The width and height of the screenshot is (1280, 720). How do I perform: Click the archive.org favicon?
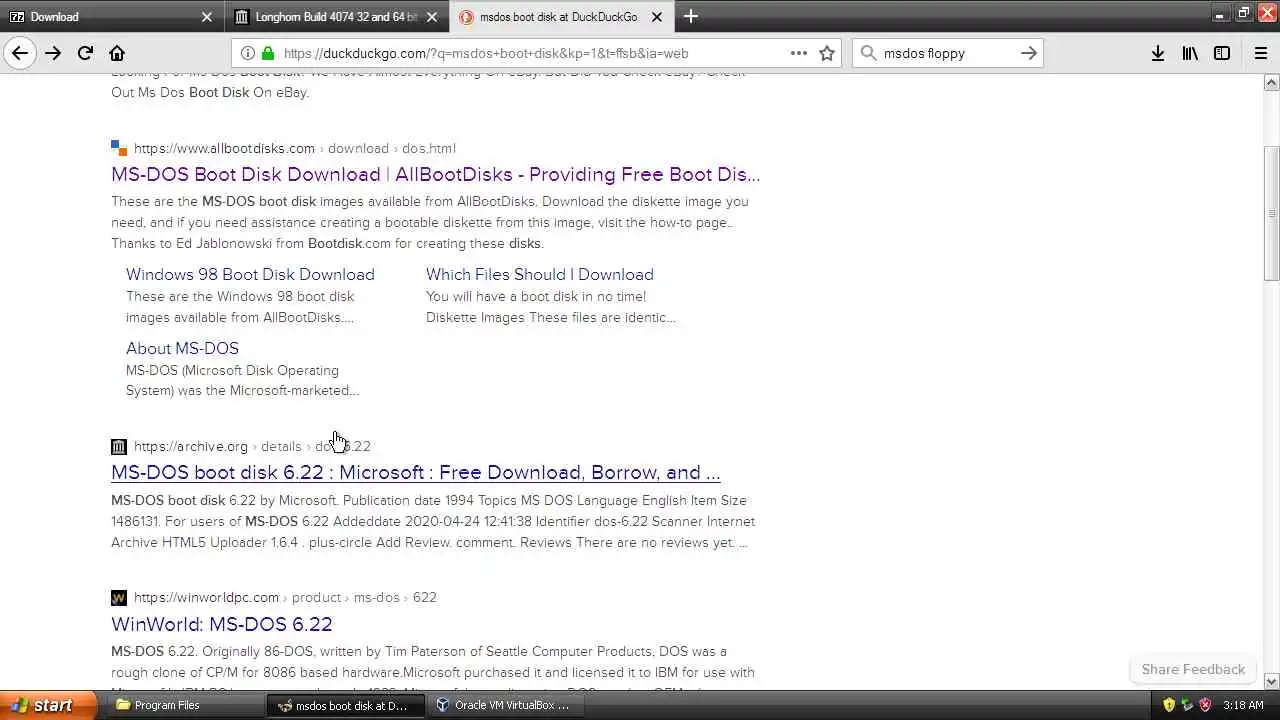coord(119,446)
